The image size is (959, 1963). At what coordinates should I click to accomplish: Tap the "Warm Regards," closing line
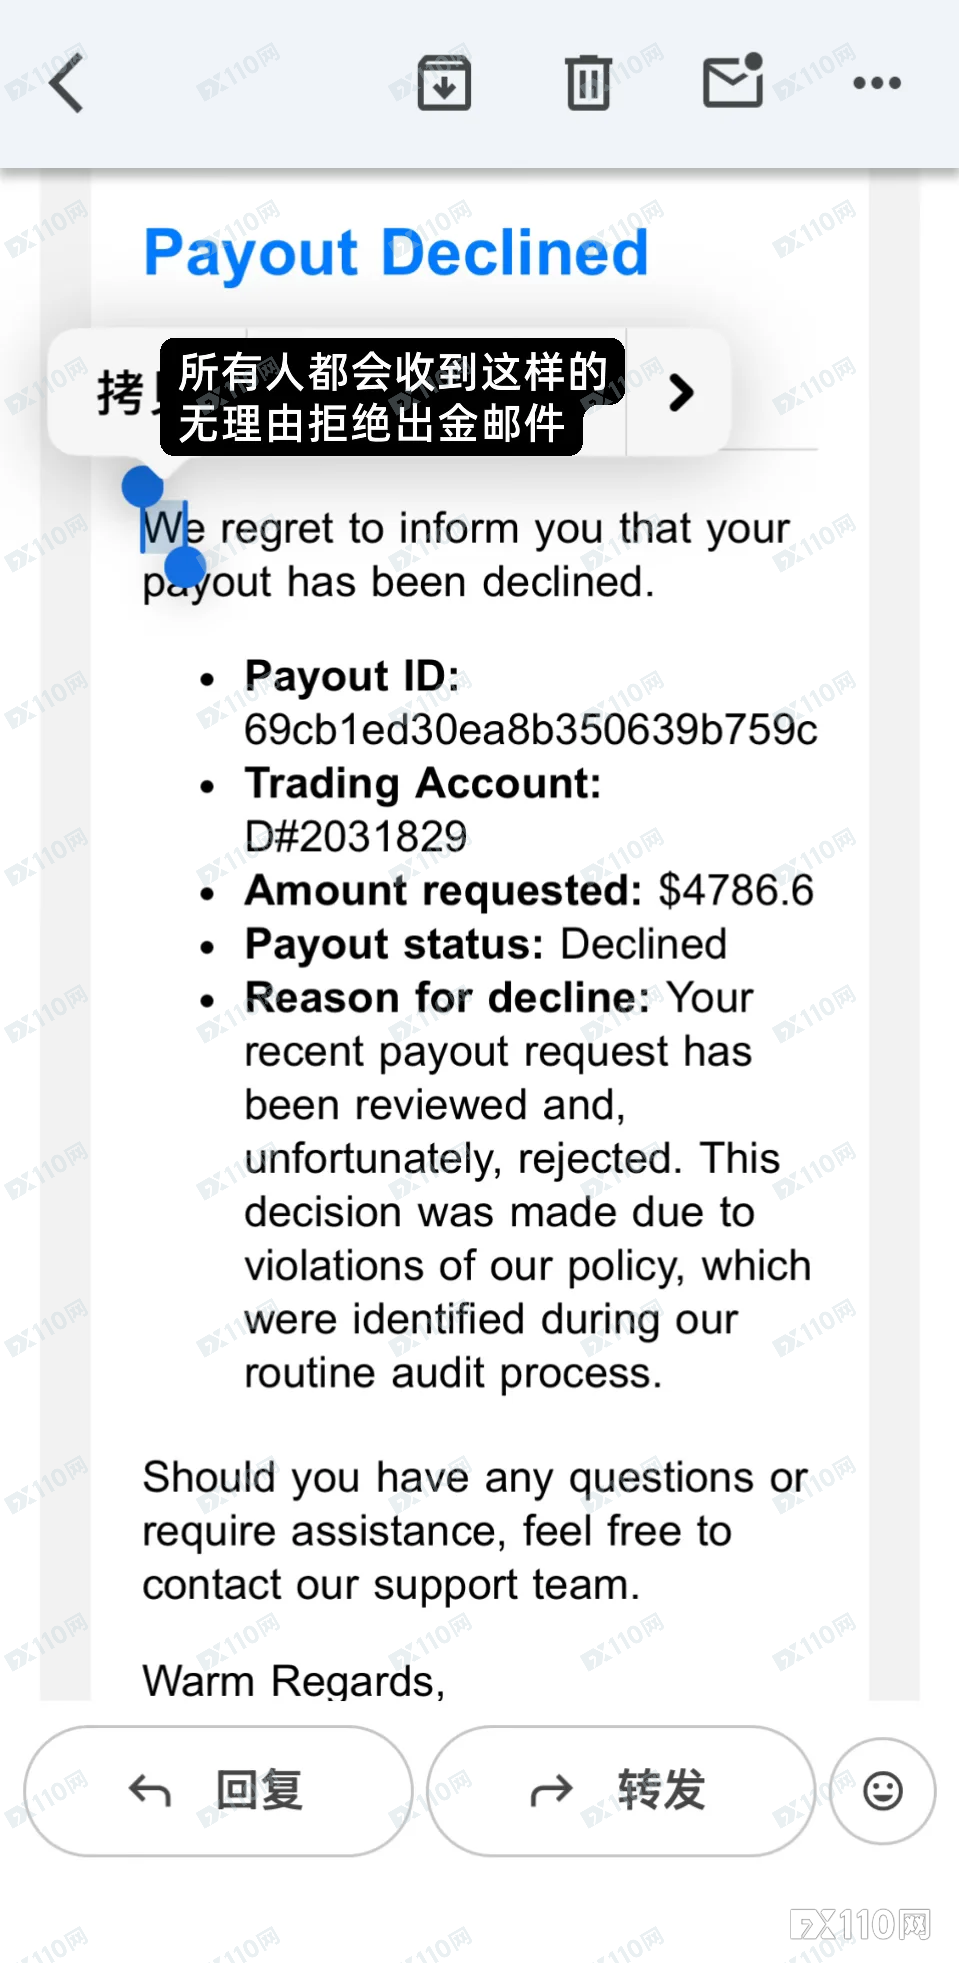[293, 1680]
